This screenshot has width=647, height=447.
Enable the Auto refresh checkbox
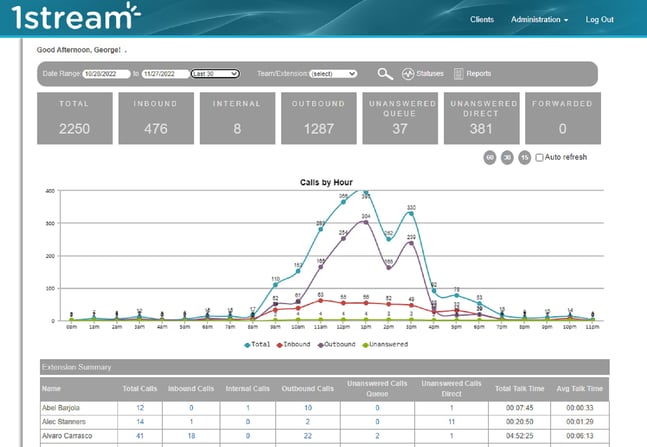pos(539,158)
